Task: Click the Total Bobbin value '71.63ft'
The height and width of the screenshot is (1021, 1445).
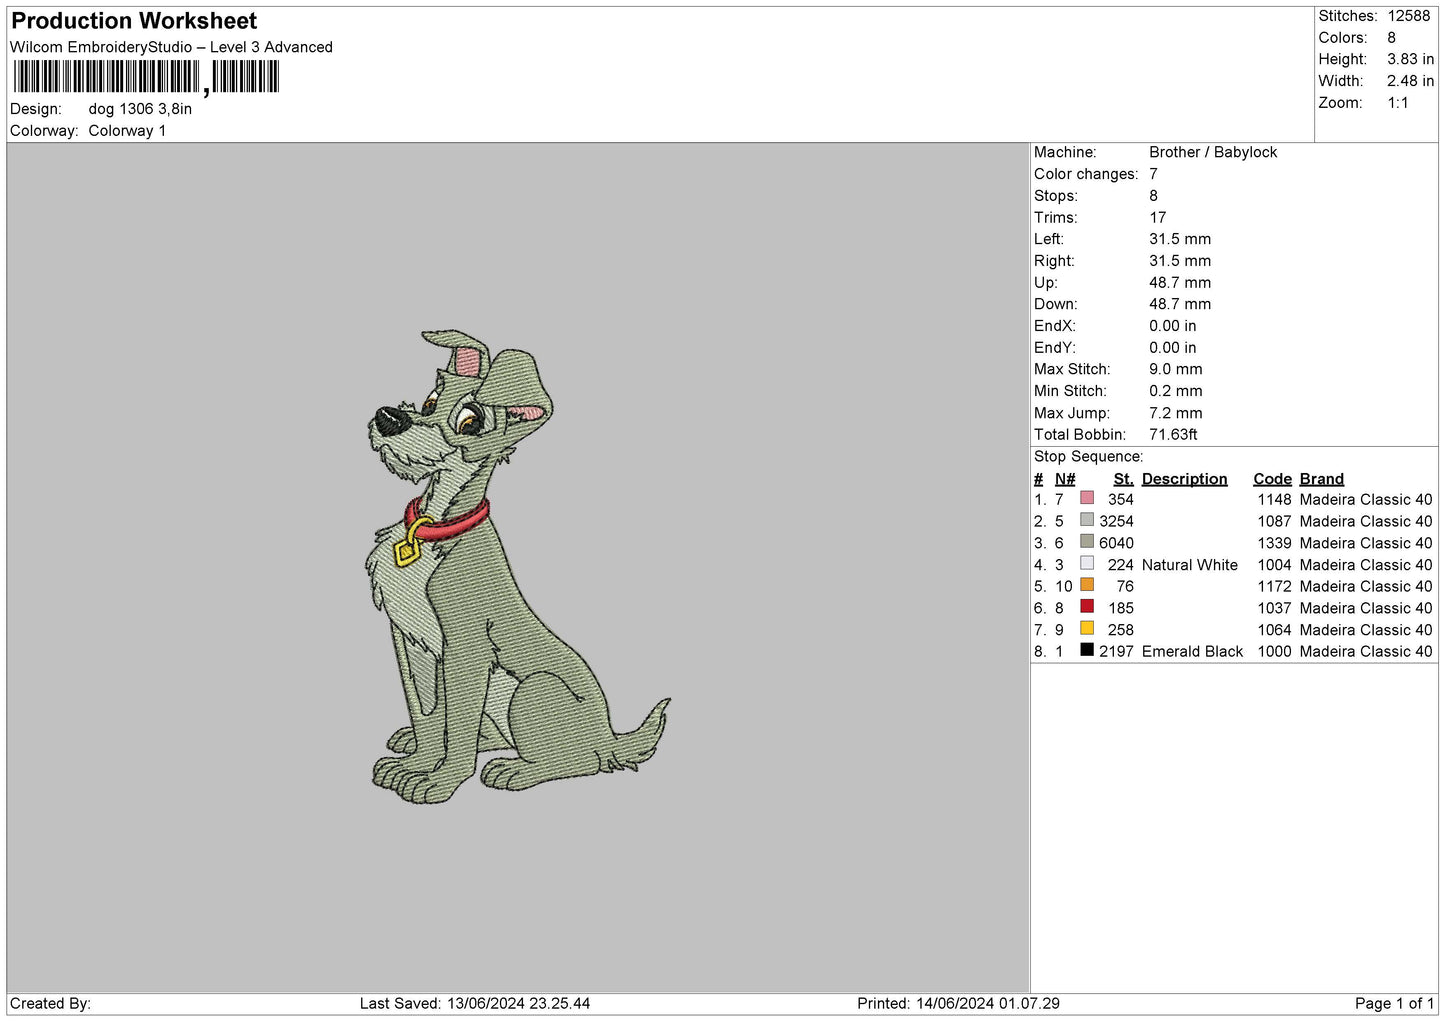Action: 1173,435
